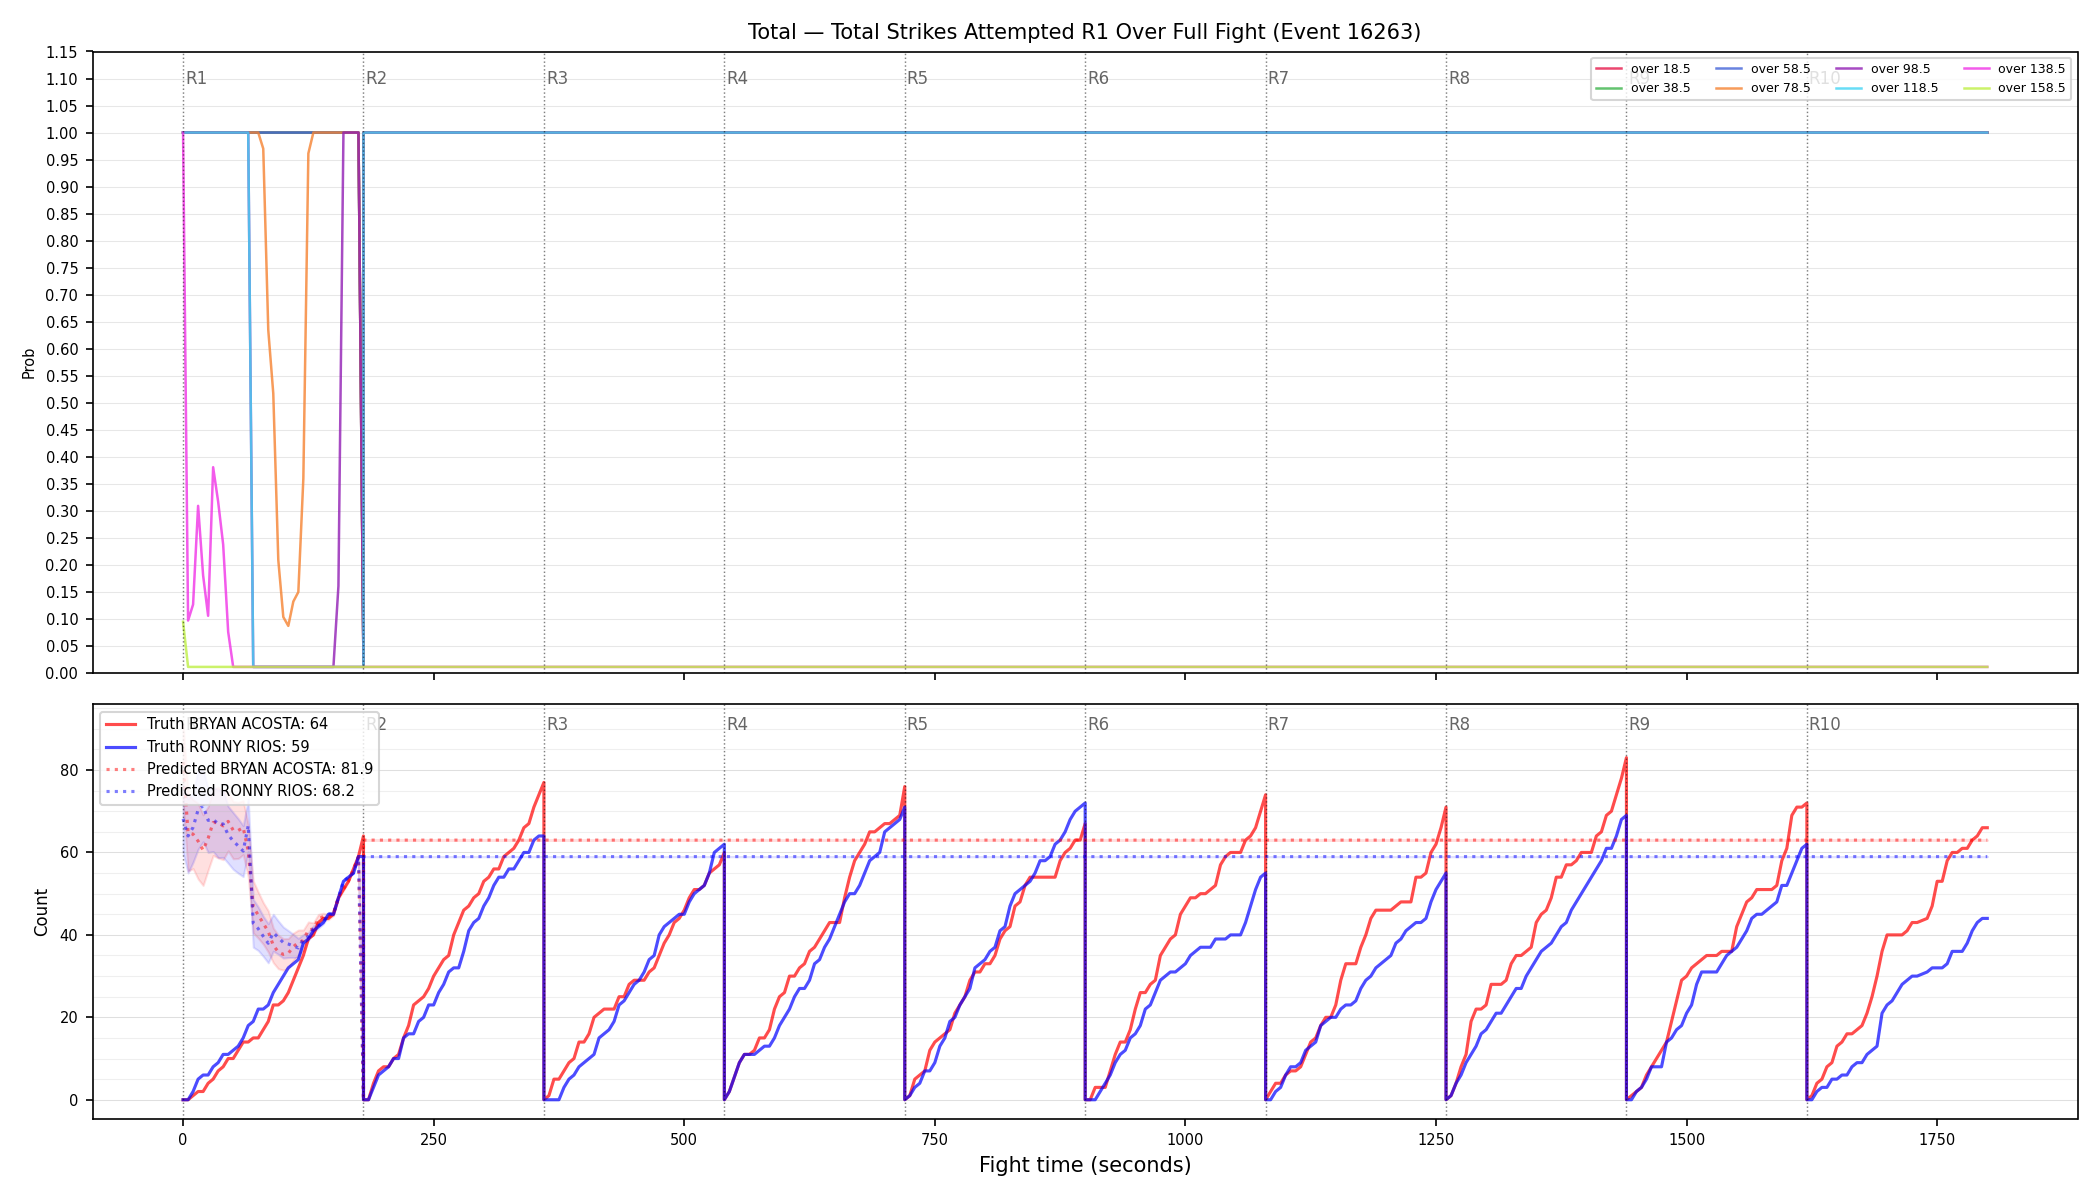Click the R5 round label in top chart
This screenshot has width=2100, height=1200.
[917, 78]
